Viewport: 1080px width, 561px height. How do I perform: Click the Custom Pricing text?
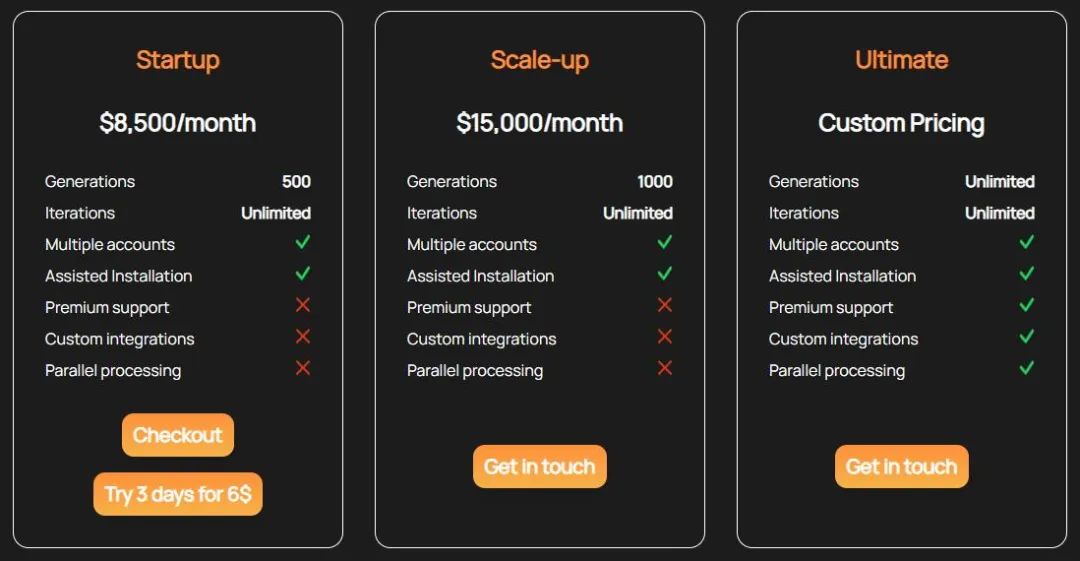point(901,123)
